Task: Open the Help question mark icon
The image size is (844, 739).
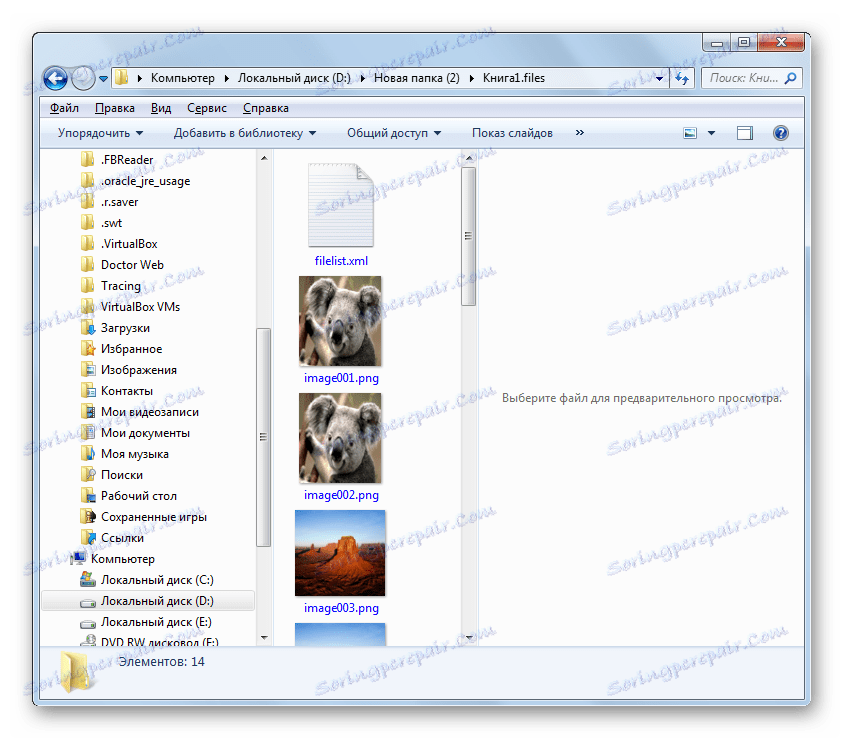Action: (x=781, y=132)
